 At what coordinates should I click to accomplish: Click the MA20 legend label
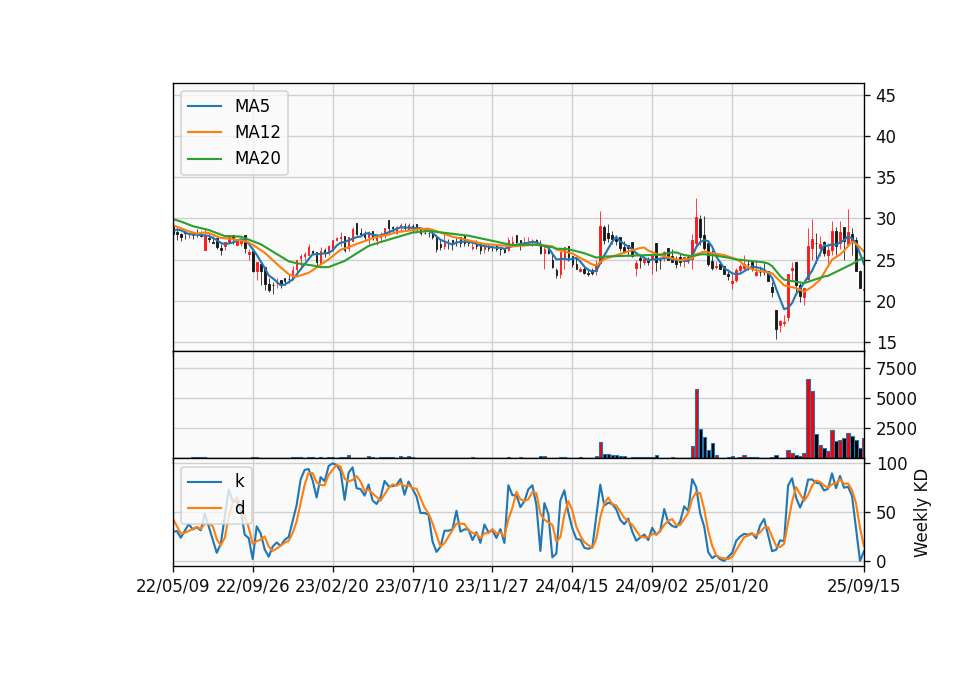257,159
